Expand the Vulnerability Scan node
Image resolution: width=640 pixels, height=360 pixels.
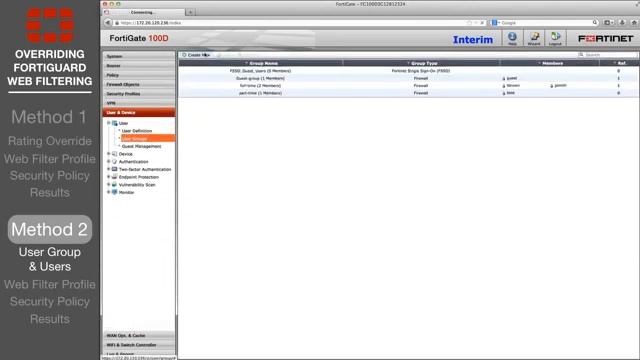pyautogui.click(x=109, y=185)
